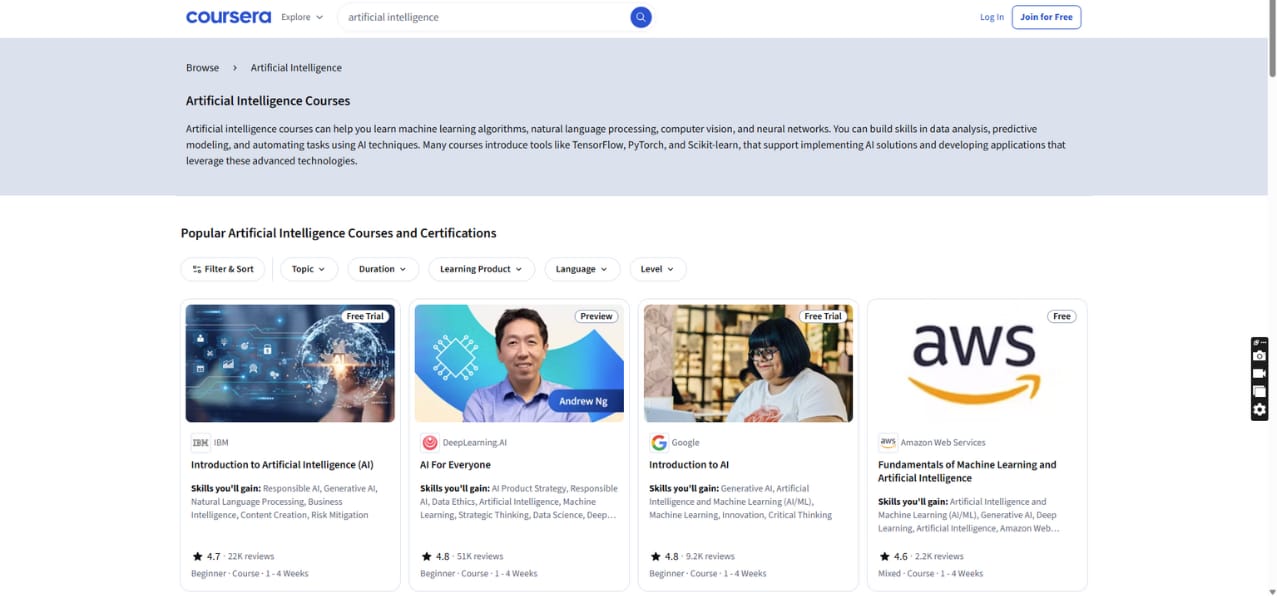Click the DeepLearning.AI provider logo
This screenshot has width=1277, height=596.
click(x=429, y=442)
